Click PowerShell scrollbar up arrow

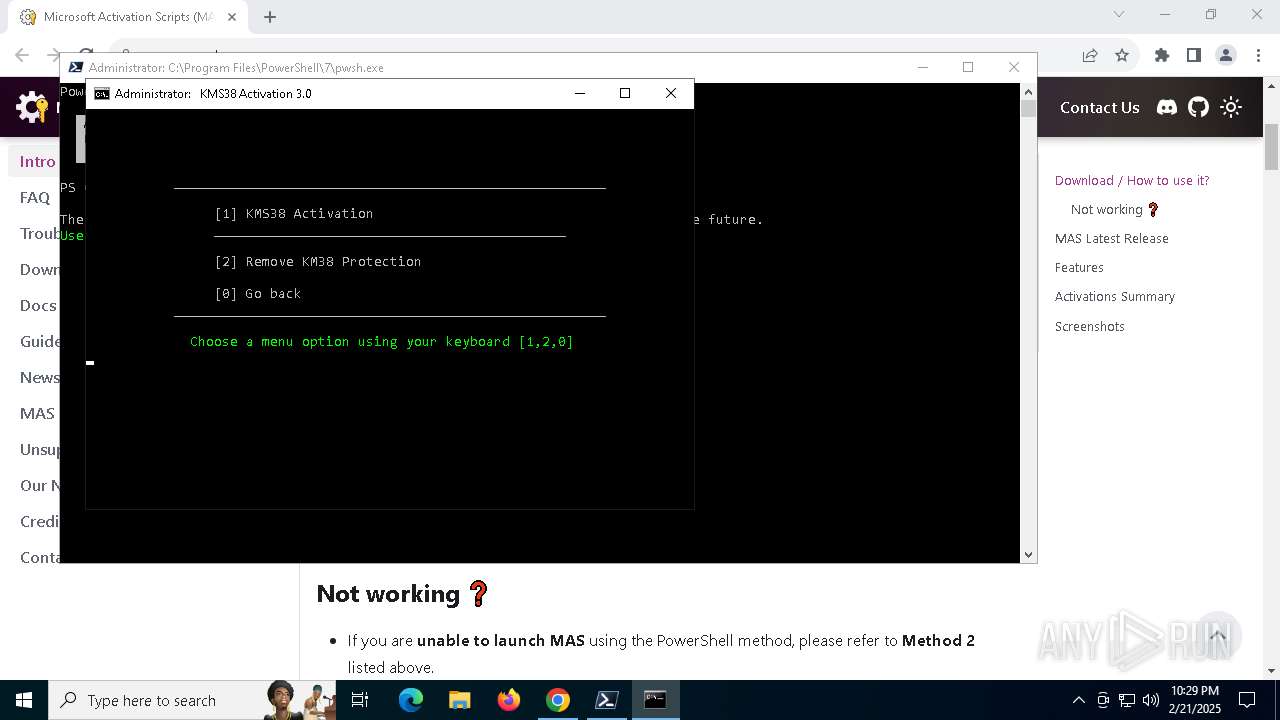click(1028, 91)
